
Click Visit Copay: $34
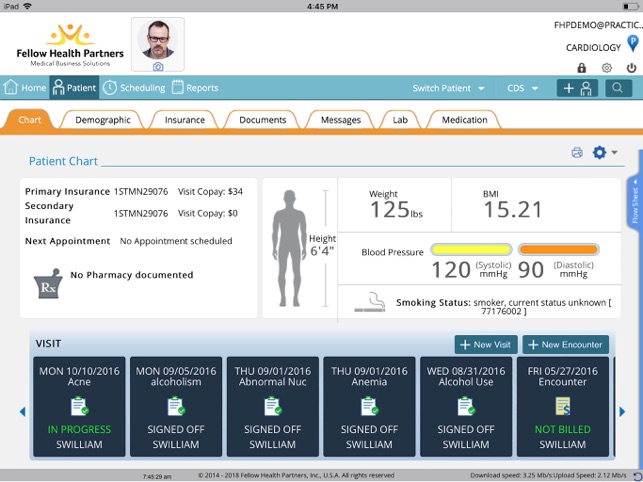[210, 192]
